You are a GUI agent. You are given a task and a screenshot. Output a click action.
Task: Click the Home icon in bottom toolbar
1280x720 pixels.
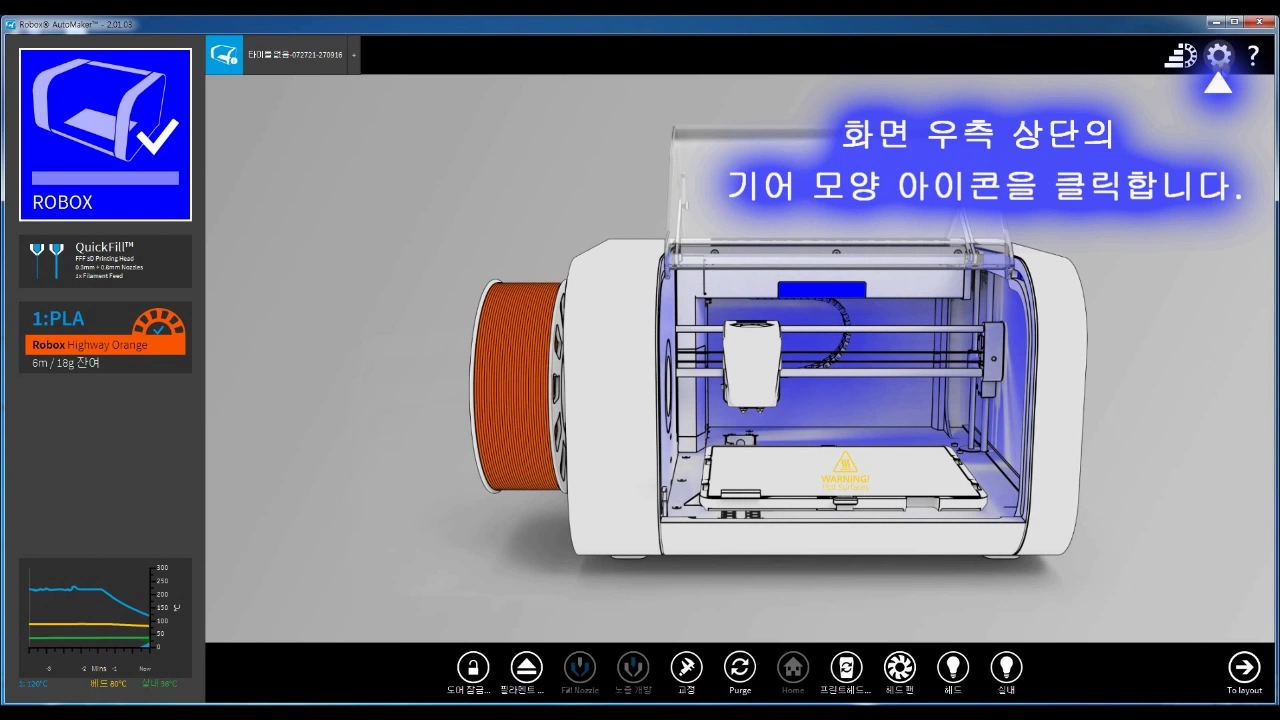793,667
